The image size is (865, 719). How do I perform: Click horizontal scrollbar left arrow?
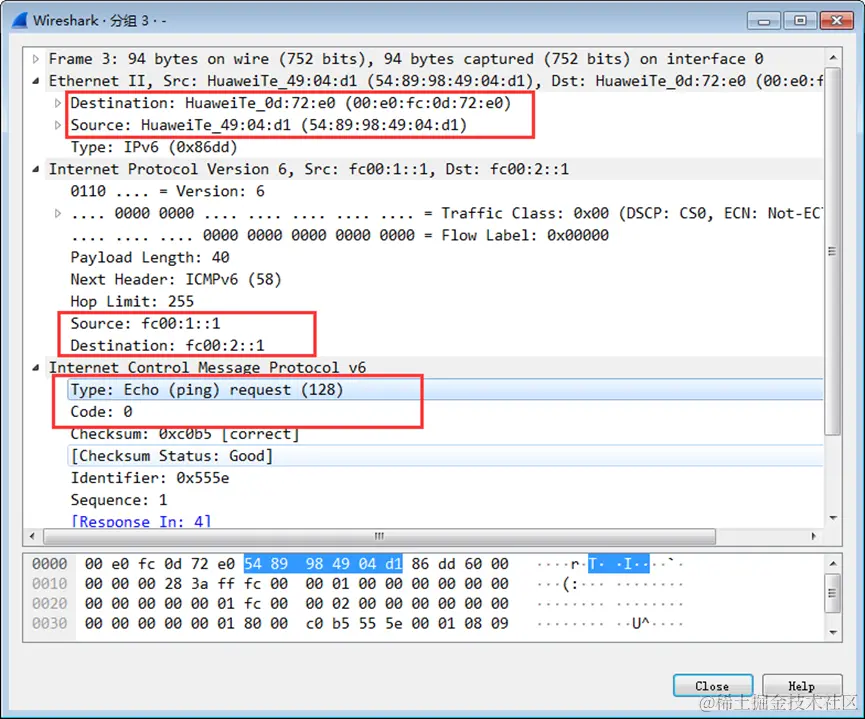tap(32, 536)
